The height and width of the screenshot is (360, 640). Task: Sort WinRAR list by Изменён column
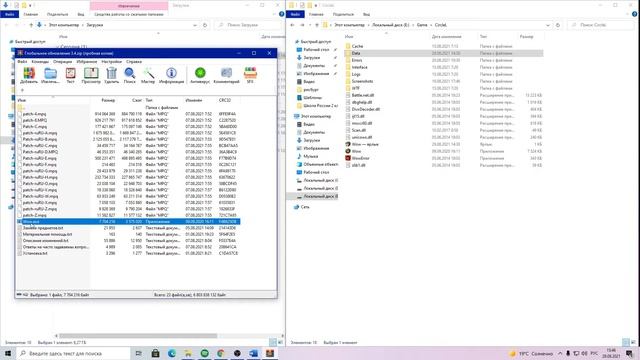click(x=193, y=100)
